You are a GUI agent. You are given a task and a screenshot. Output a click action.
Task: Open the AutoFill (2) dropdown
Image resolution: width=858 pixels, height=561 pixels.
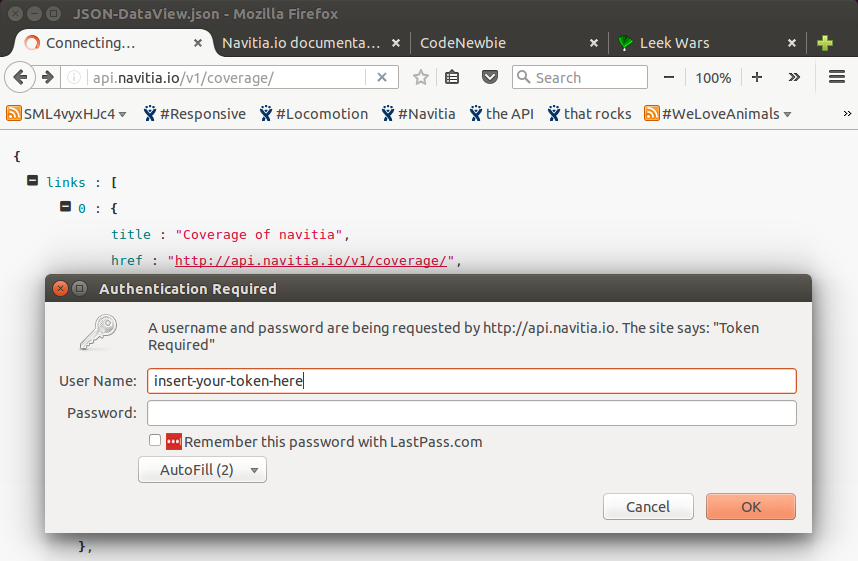[202, 470]
